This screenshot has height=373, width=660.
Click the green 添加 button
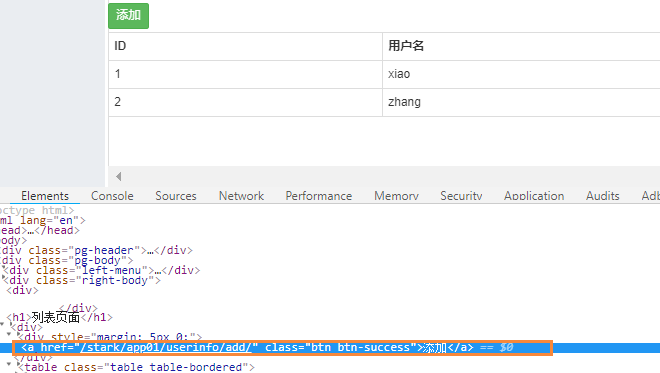pos(128,16)
